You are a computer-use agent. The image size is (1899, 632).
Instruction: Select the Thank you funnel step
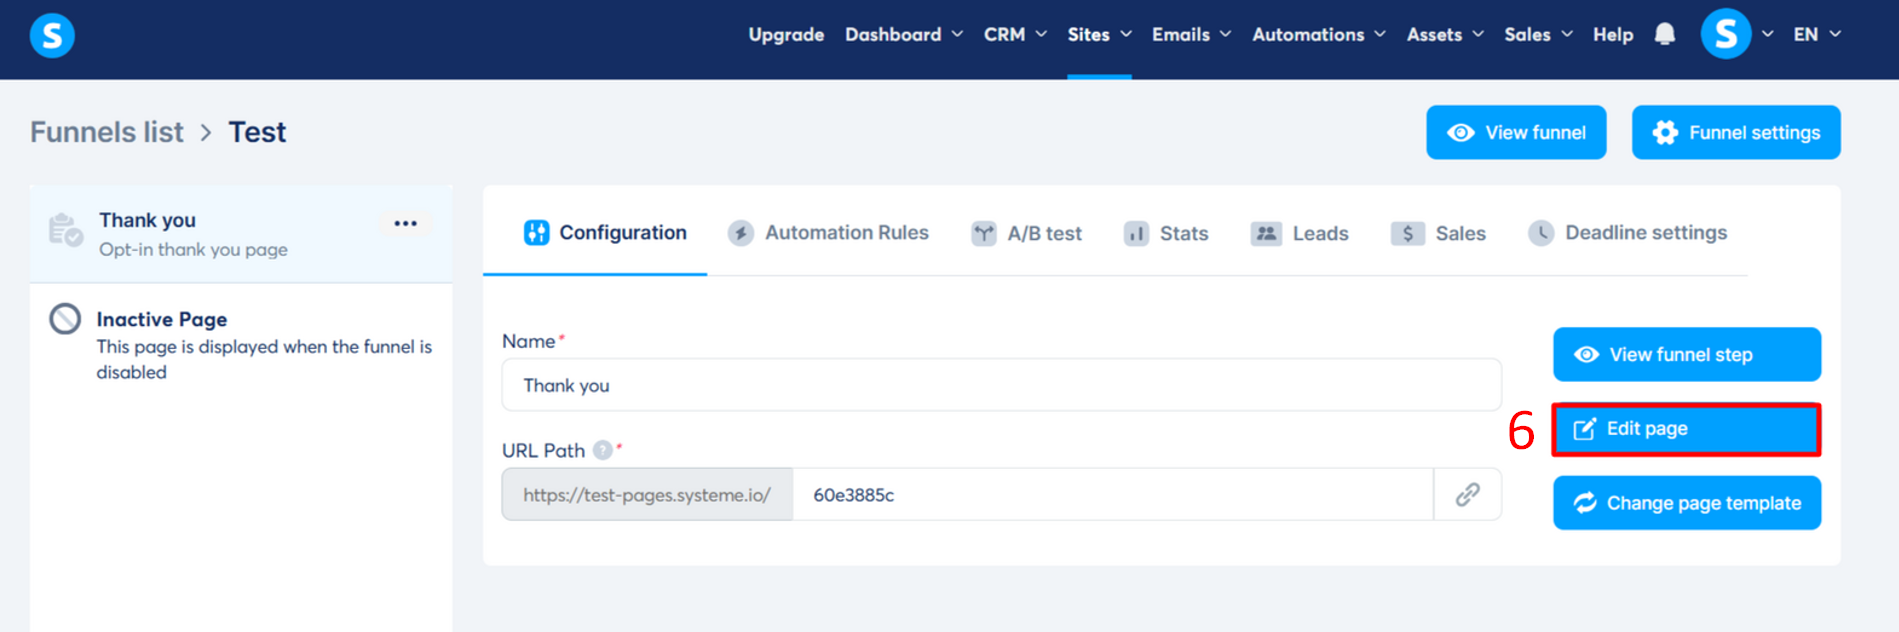[x=241, y=234]
